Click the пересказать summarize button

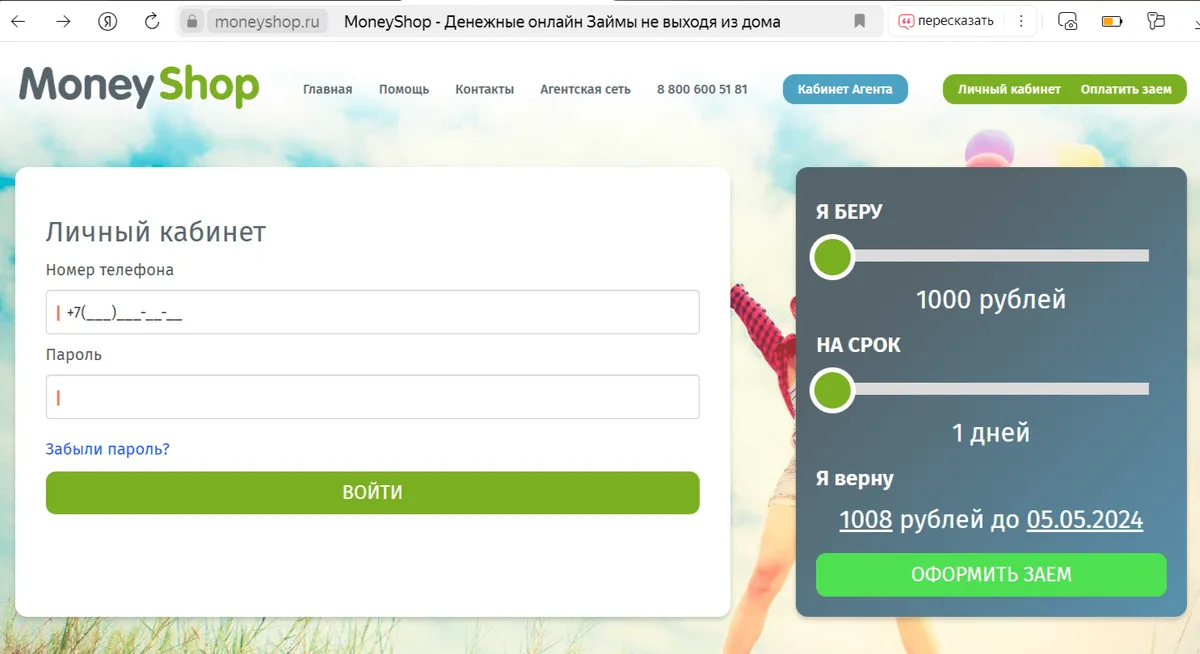click(x=946, y=21)
